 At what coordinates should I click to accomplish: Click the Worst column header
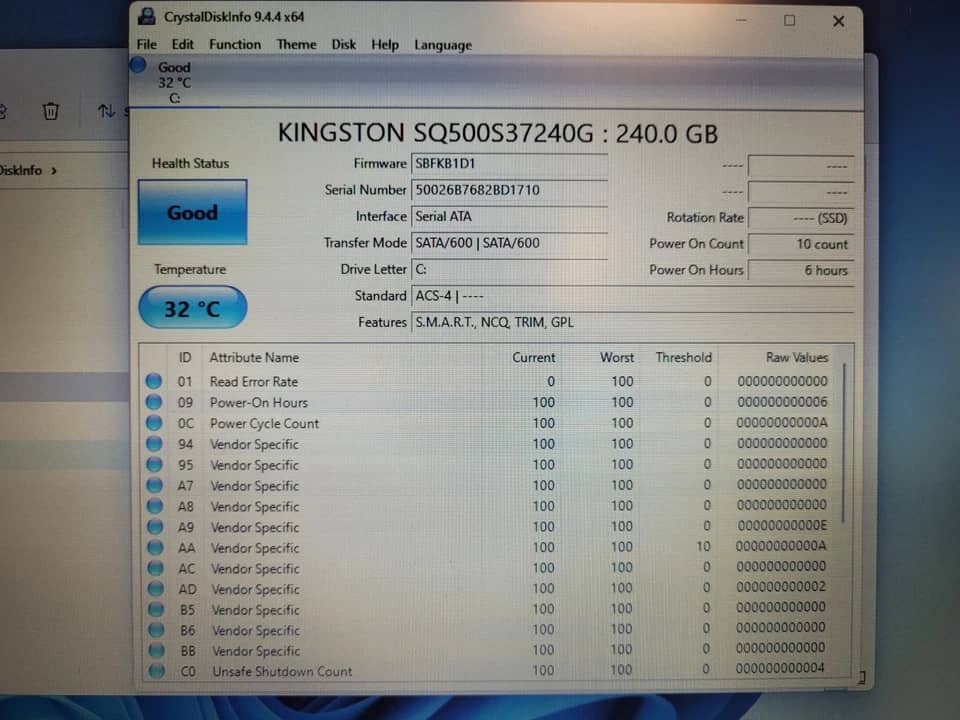(x=617, y=358)
